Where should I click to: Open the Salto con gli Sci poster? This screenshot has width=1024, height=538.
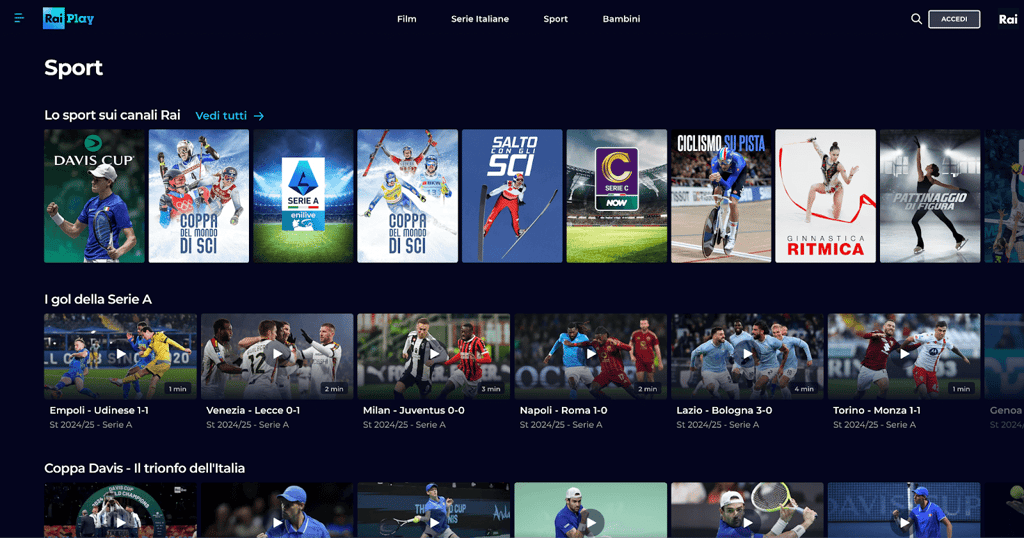coord(512,196)
